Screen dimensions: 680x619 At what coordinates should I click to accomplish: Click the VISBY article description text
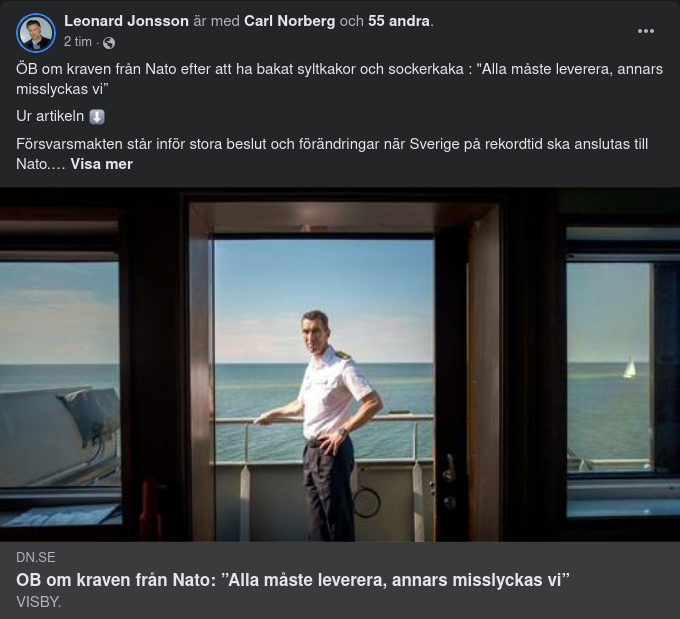click(39, 602)
